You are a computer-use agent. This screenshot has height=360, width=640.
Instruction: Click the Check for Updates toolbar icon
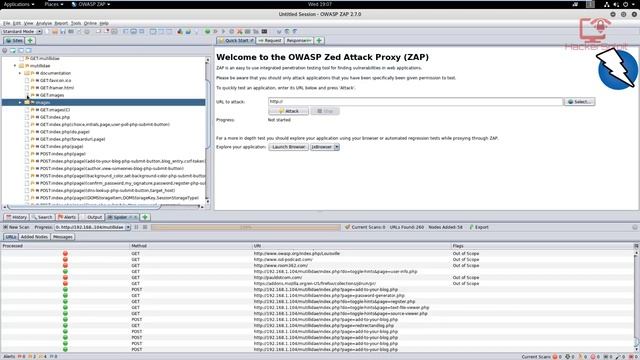(x=188, y=31)
